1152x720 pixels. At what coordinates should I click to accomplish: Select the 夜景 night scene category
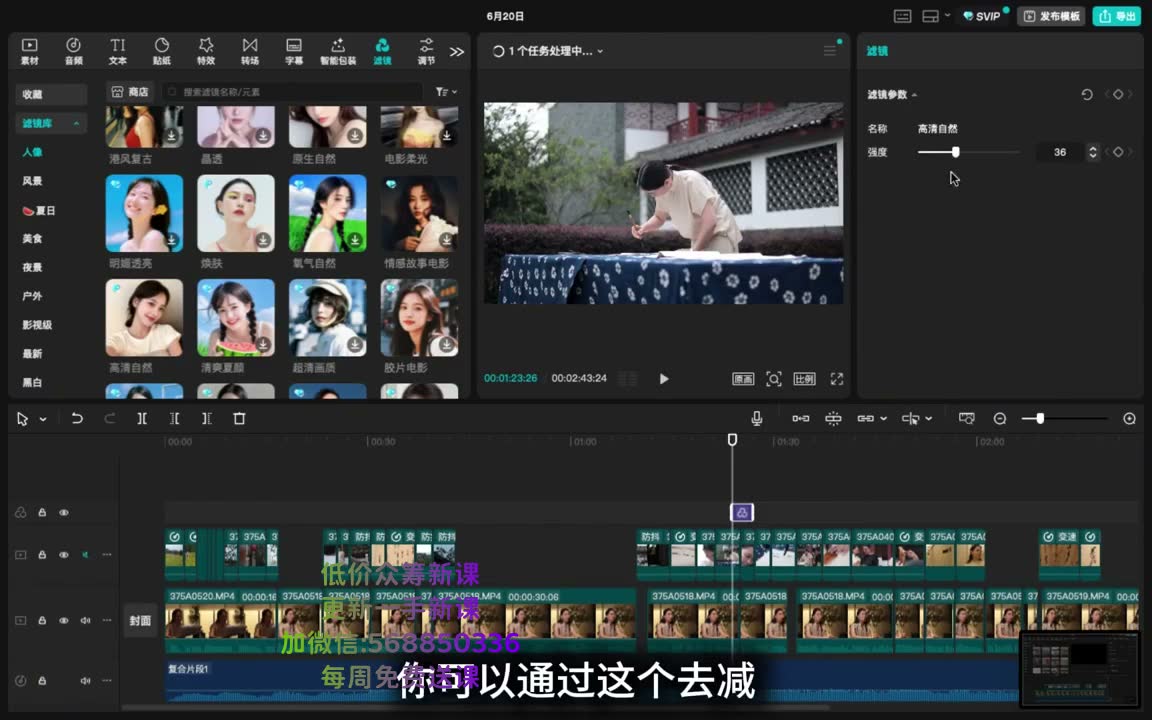point(32,267)
